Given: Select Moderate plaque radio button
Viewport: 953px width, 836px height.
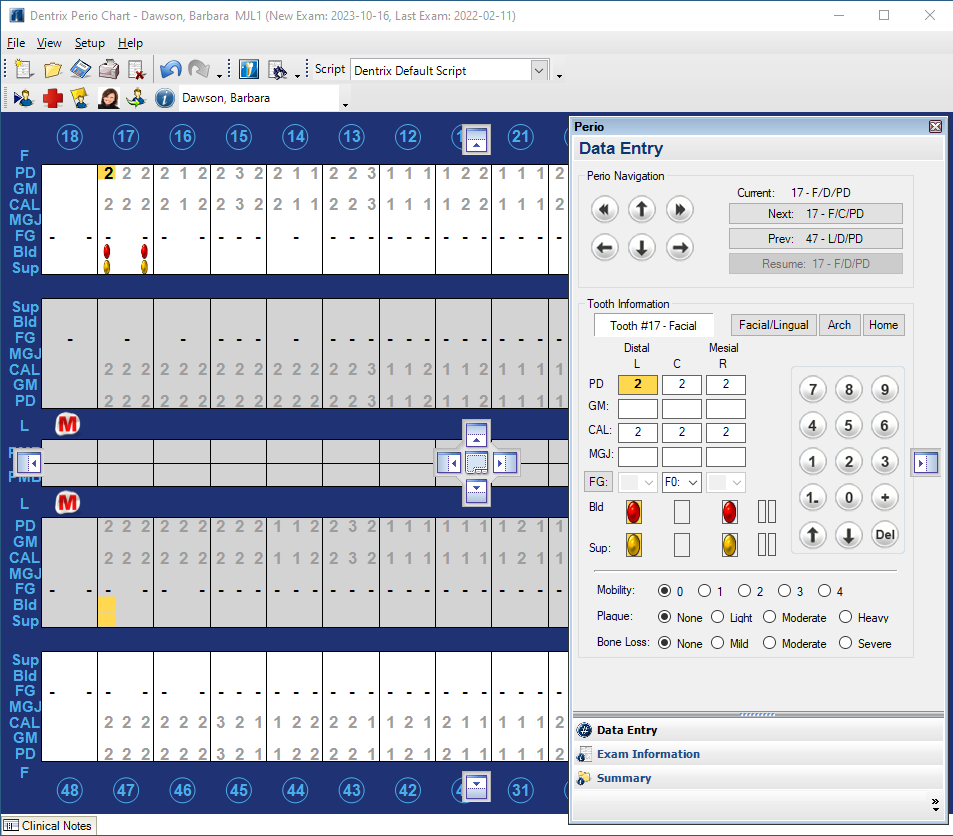Looking at the screenshot, I should [769, 617].
